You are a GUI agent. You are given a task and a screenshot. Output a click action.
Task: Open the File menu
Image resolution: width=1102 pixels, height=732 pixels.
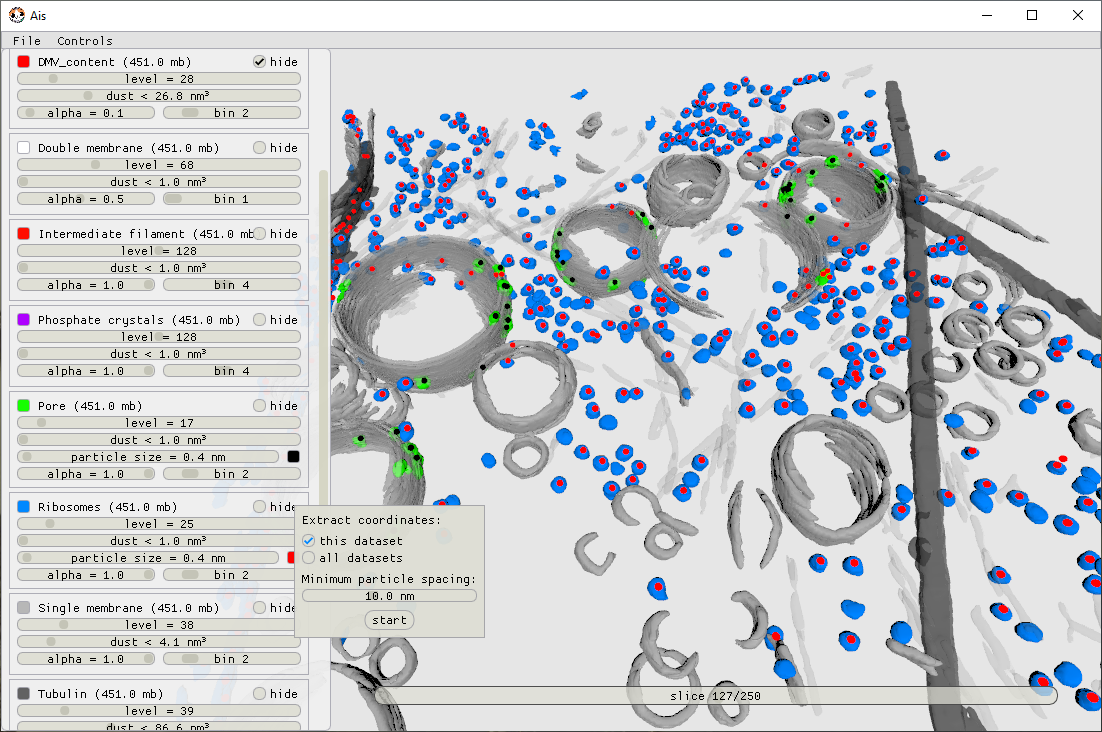(x=27, y=41)
